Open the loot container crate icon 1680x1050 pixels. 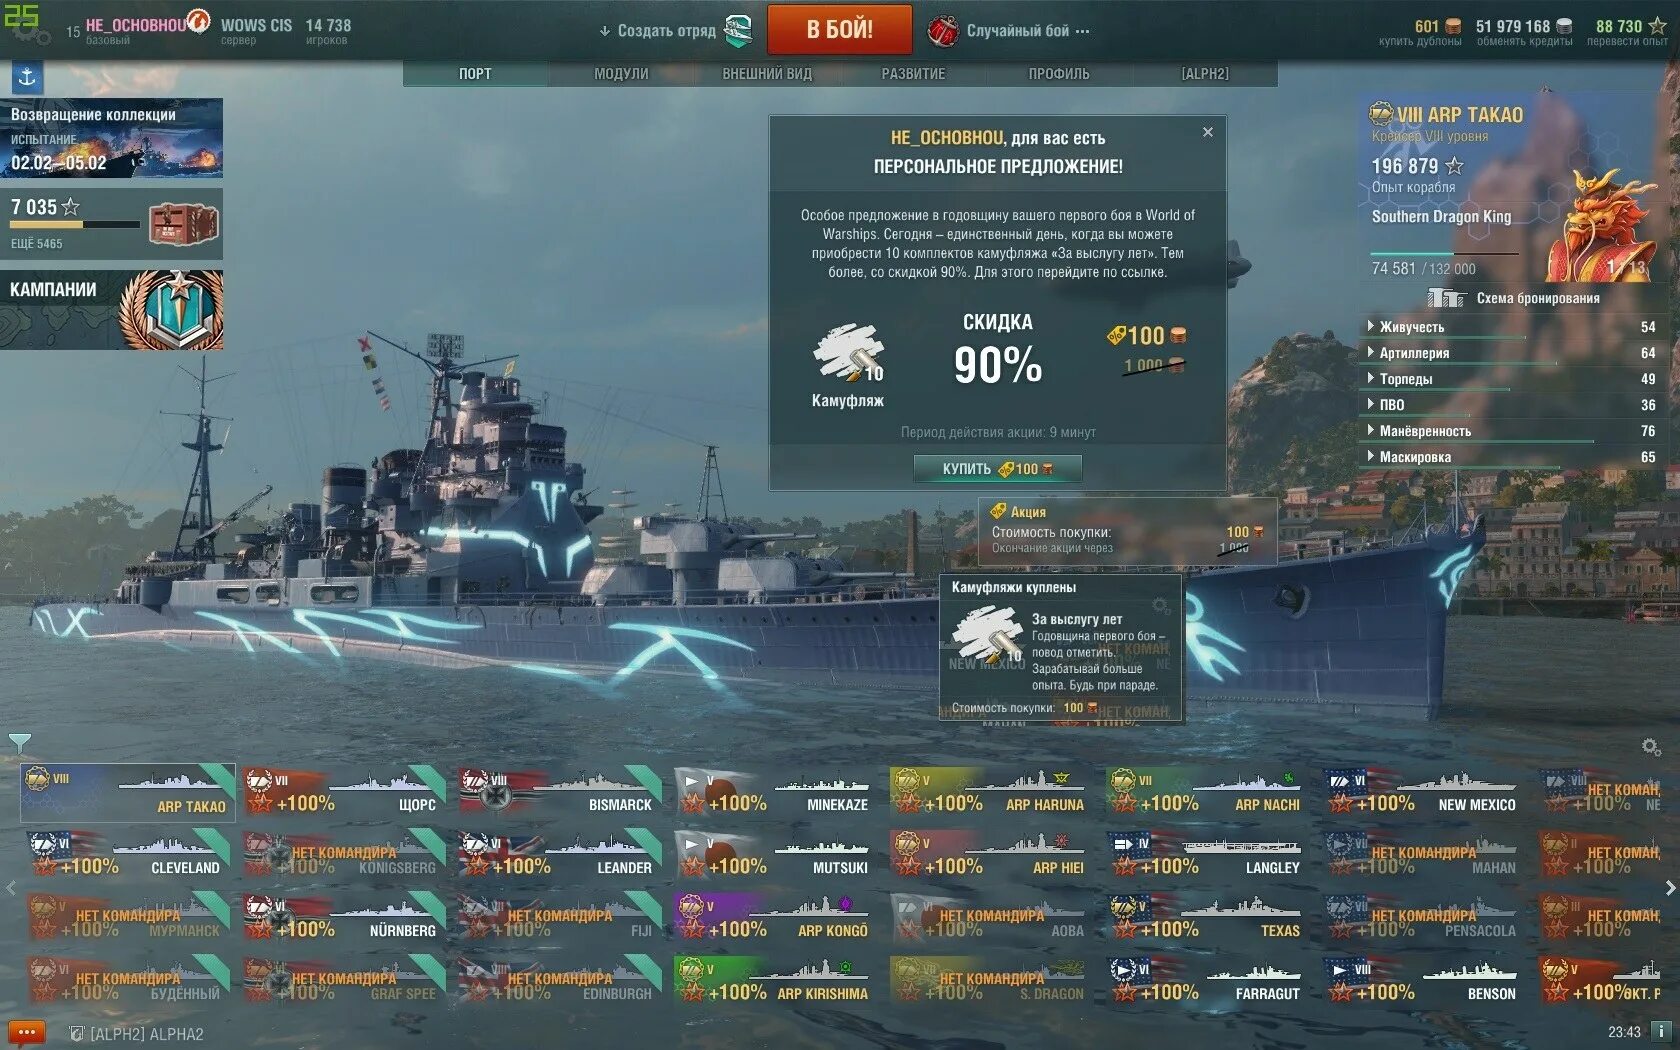(183, 224)
